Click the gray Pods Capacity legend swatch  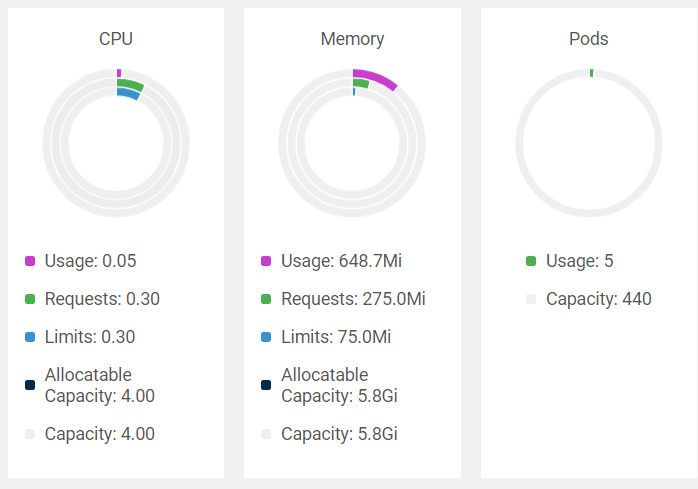(x=531, y=299)
